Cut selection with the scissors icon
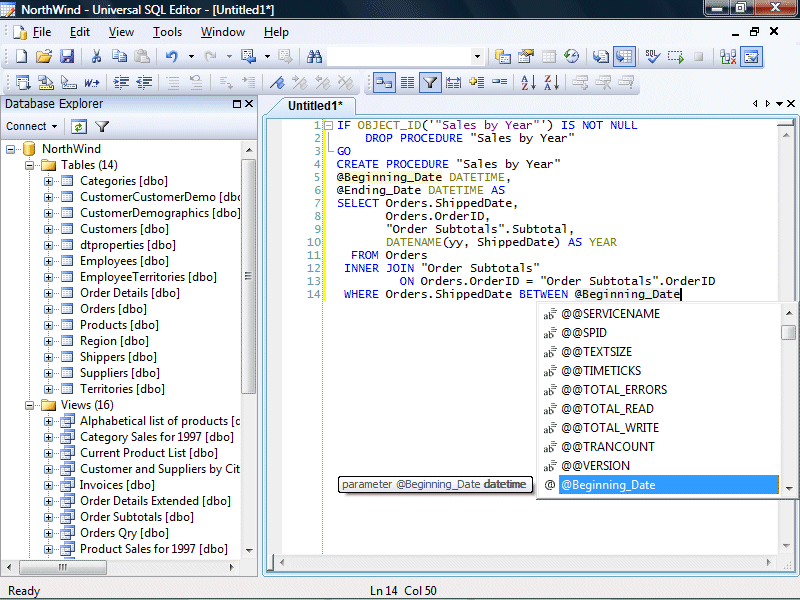This screenshot has height=600, width=800. coord(96,57)
